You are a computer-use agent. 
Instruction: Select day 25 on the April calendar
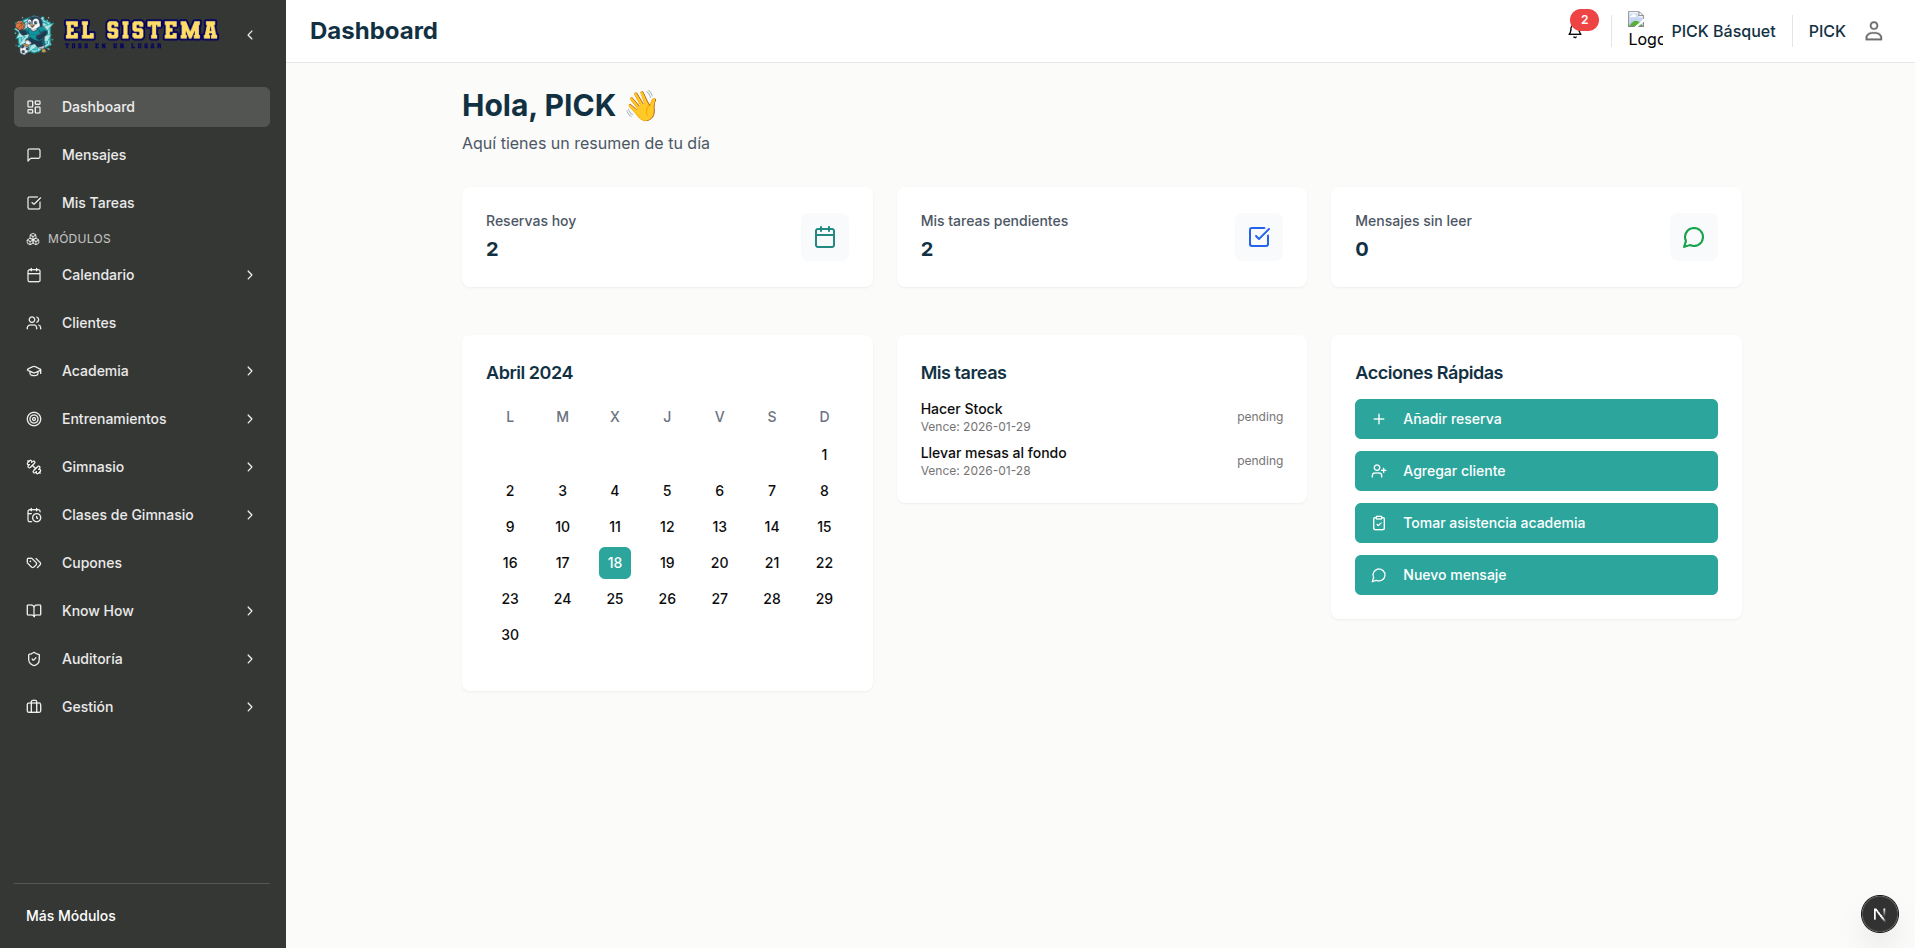pyautogui.click(x=614, y=598)
